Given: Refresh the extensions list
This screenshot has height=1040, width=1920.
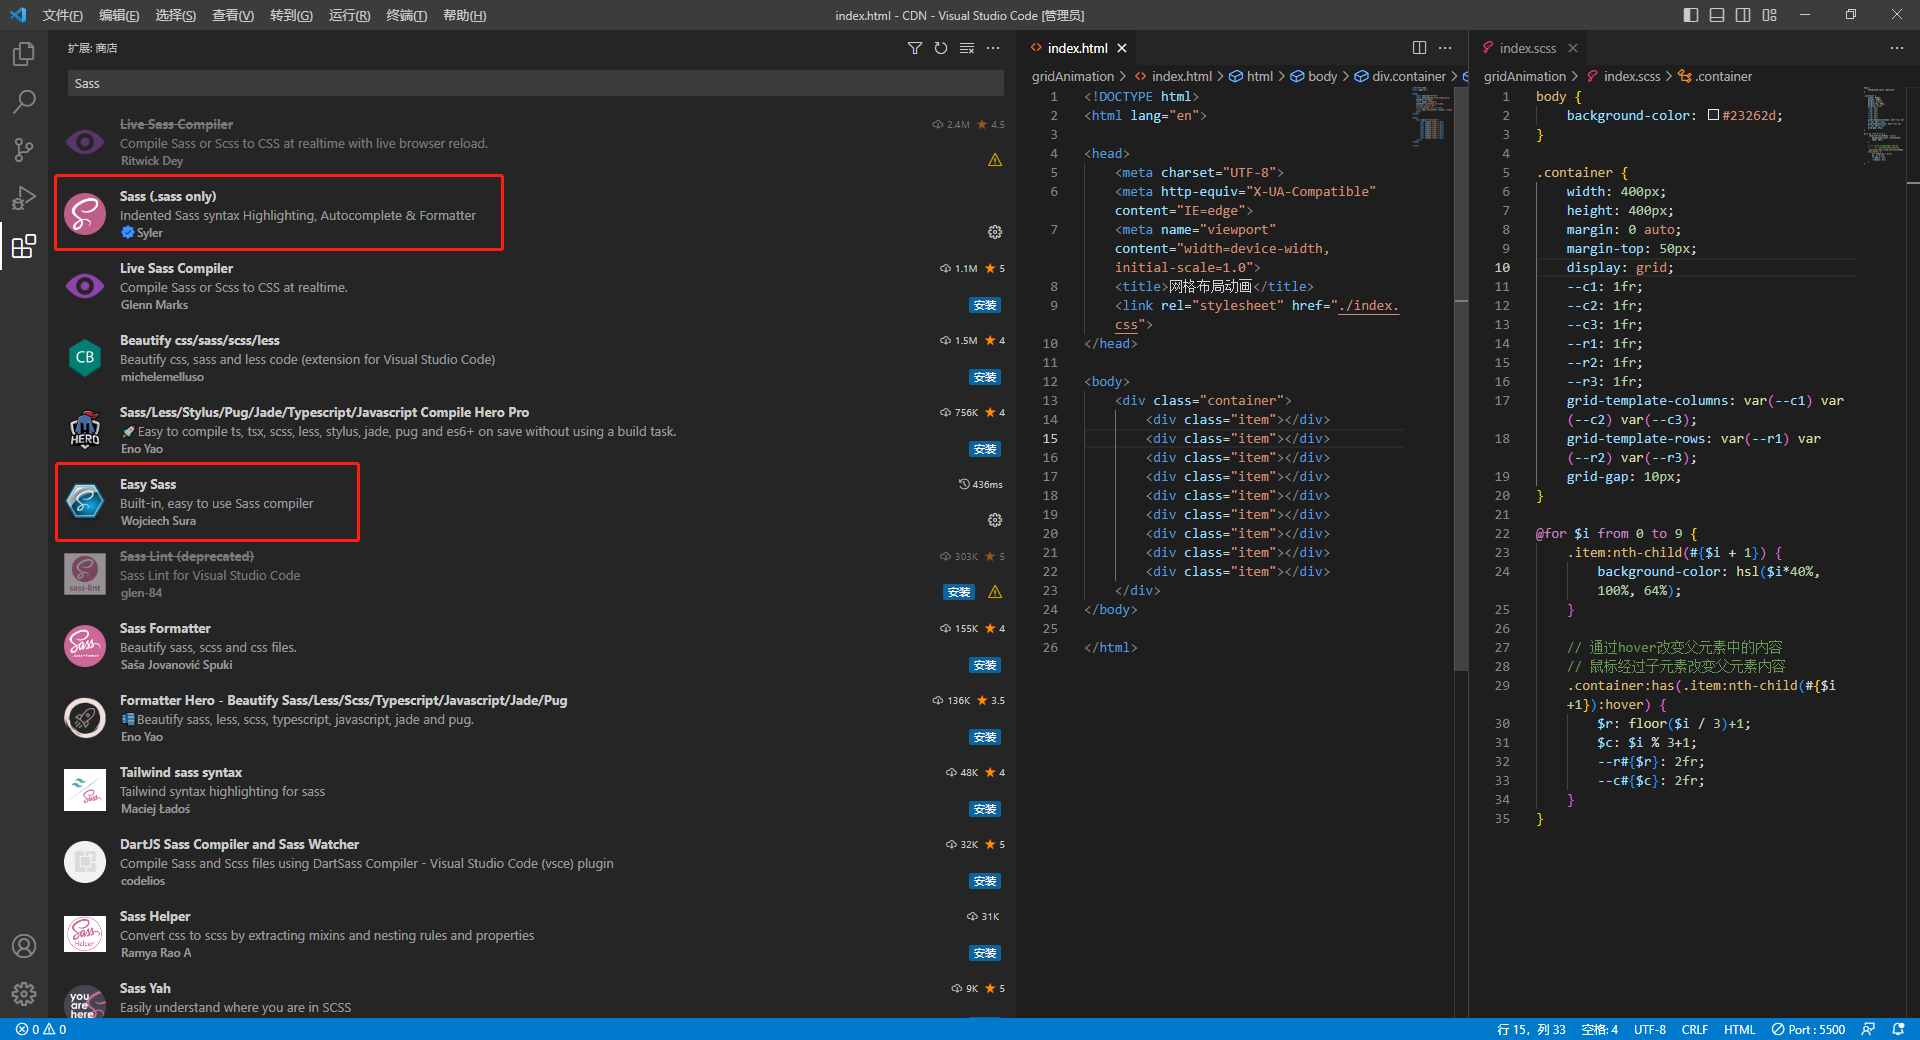Looking at the screenshot, I should (940, 48).
